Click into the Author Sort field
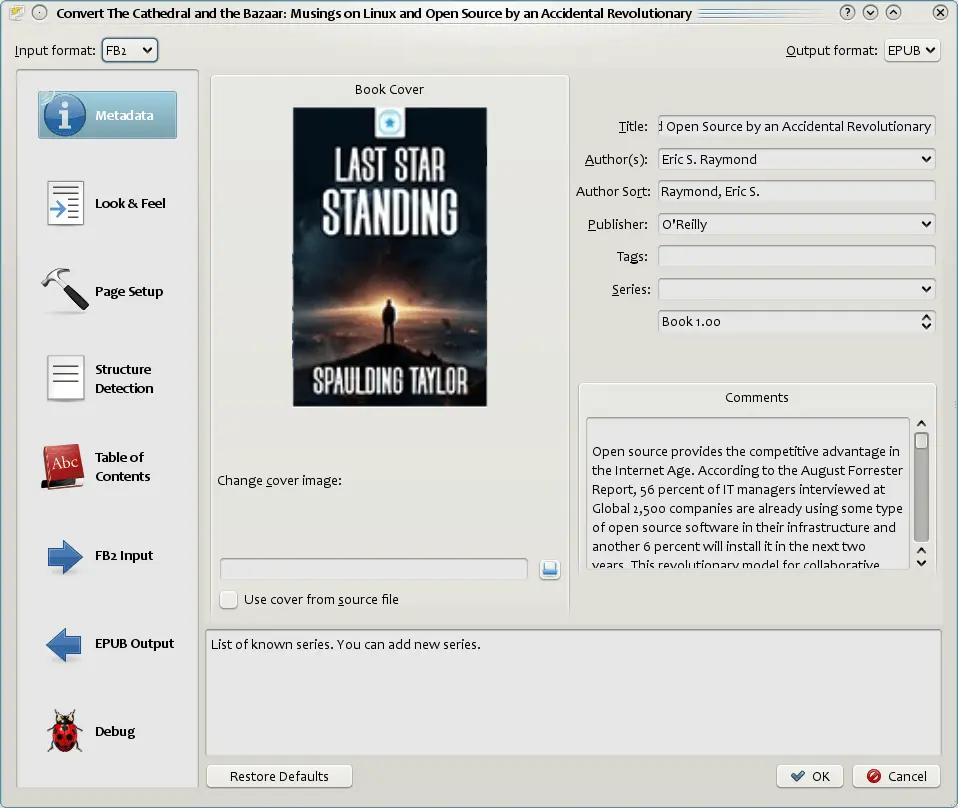Image resolution: width=958 pixels, height=808 pixels. [797, 191]
